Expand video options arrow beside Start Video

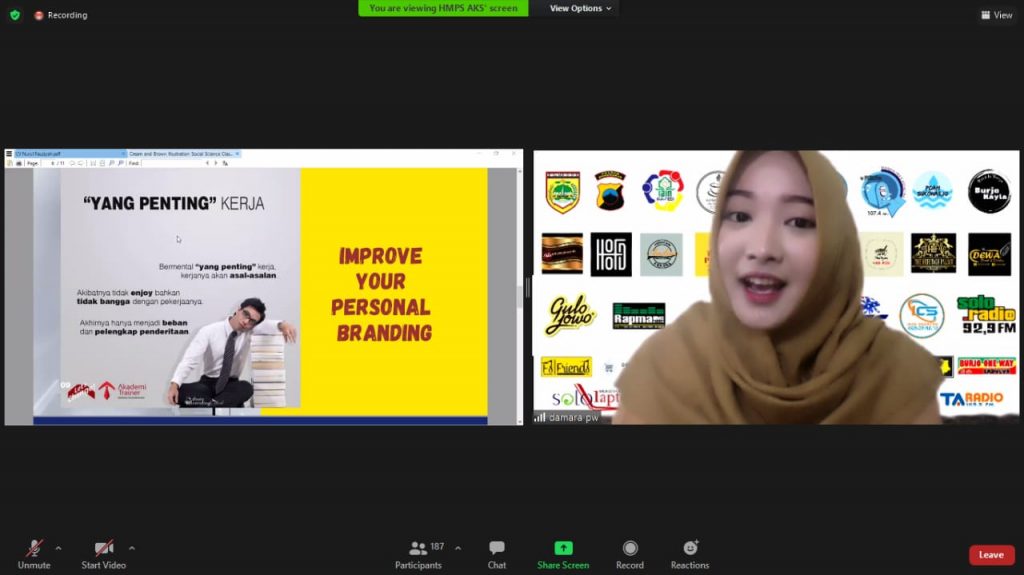pos(132,548)
